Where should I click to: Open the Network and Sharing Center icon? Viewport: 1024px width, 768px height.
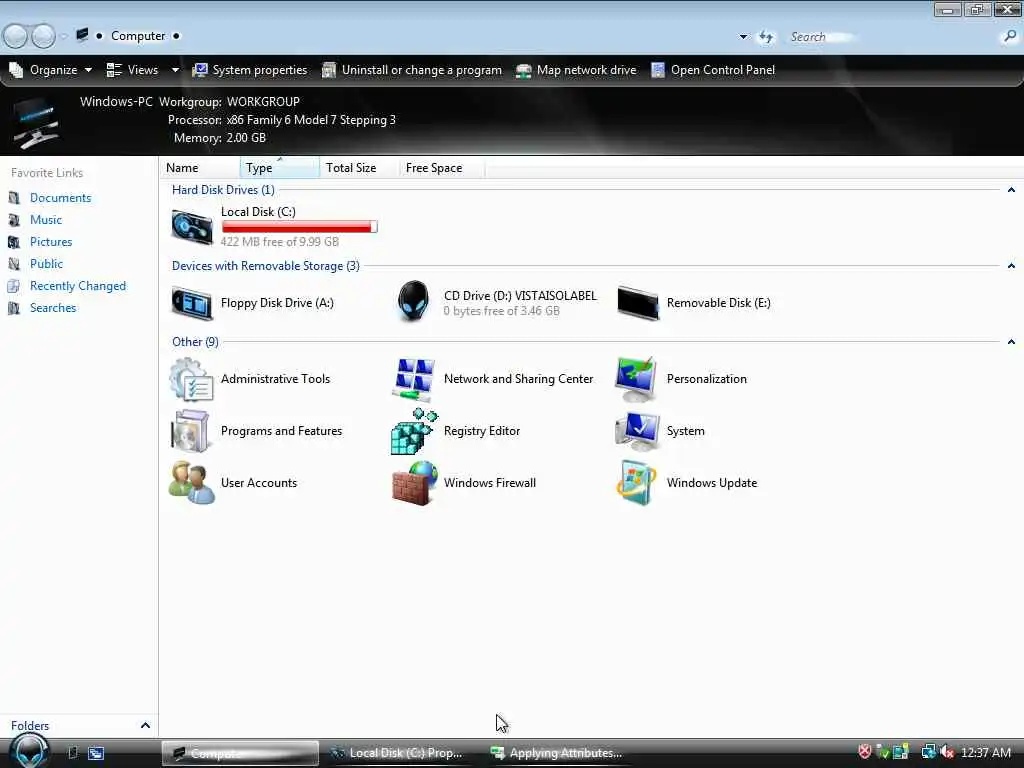(x=413, y=379)
